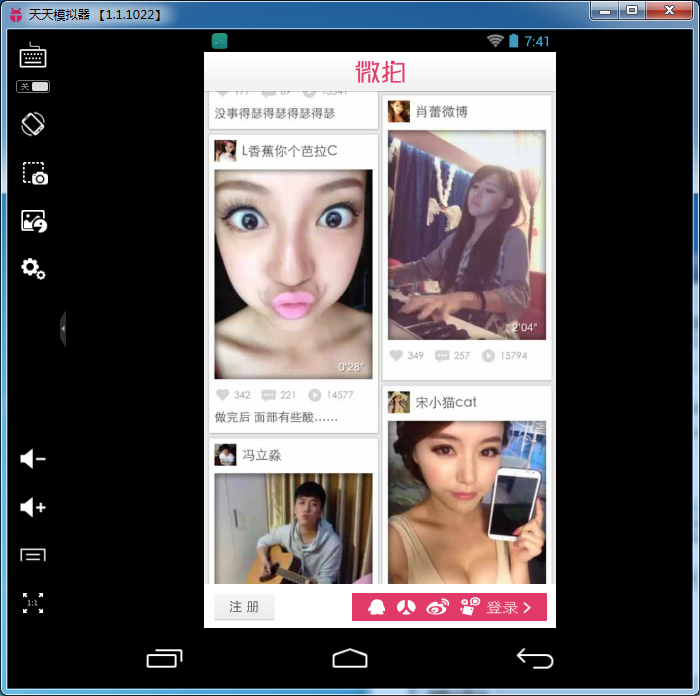Tap the 微拍 logo header
Screen dimensions: 700x696
tap(380, 72)
